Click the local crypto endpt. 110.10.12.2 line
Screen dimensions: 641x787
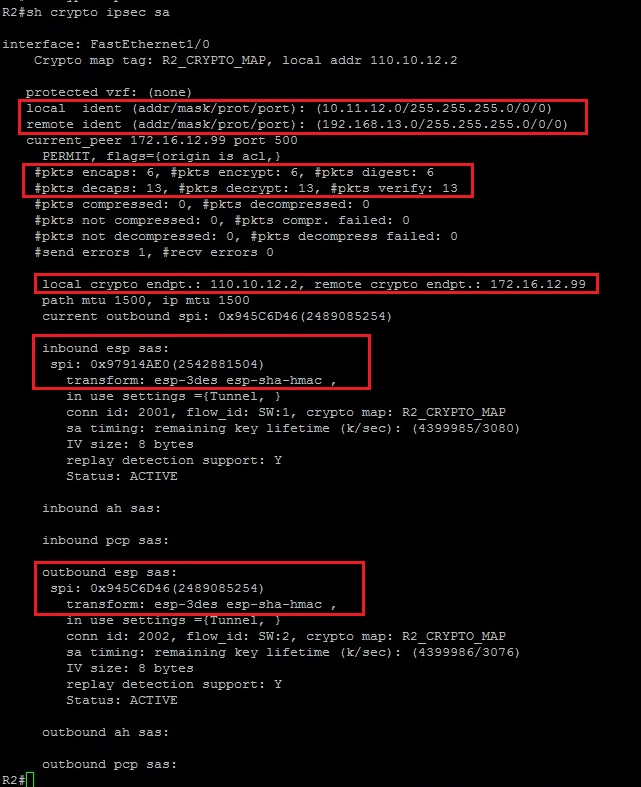coord(314,285)
